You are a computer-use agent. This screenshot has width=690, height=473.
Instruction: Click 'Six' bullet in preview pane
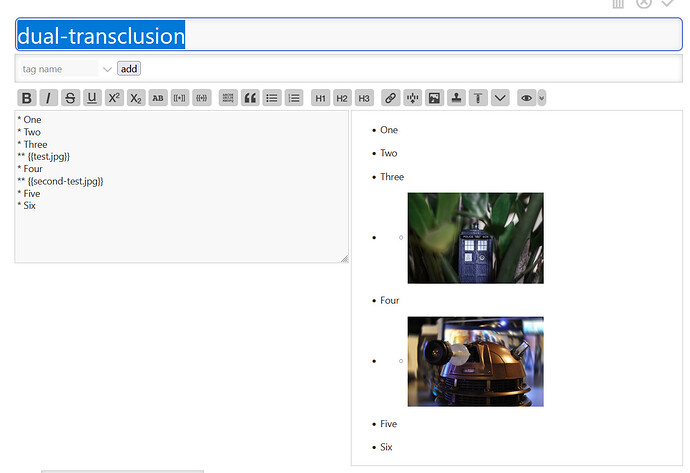[386, 447]
